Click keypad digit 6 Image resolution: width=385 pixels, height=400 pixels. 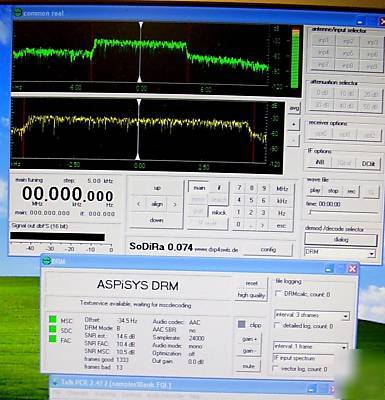click(264, 200)
